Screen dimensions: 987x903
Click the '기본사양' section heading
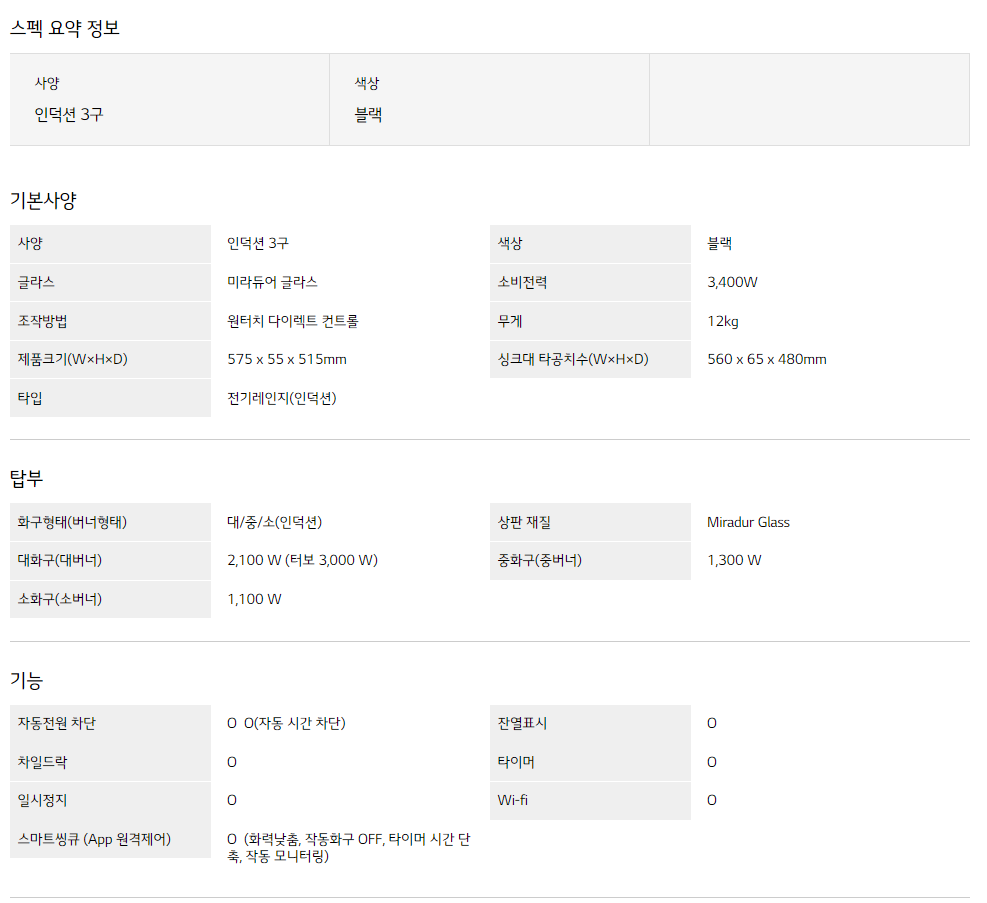pos(43,200)
